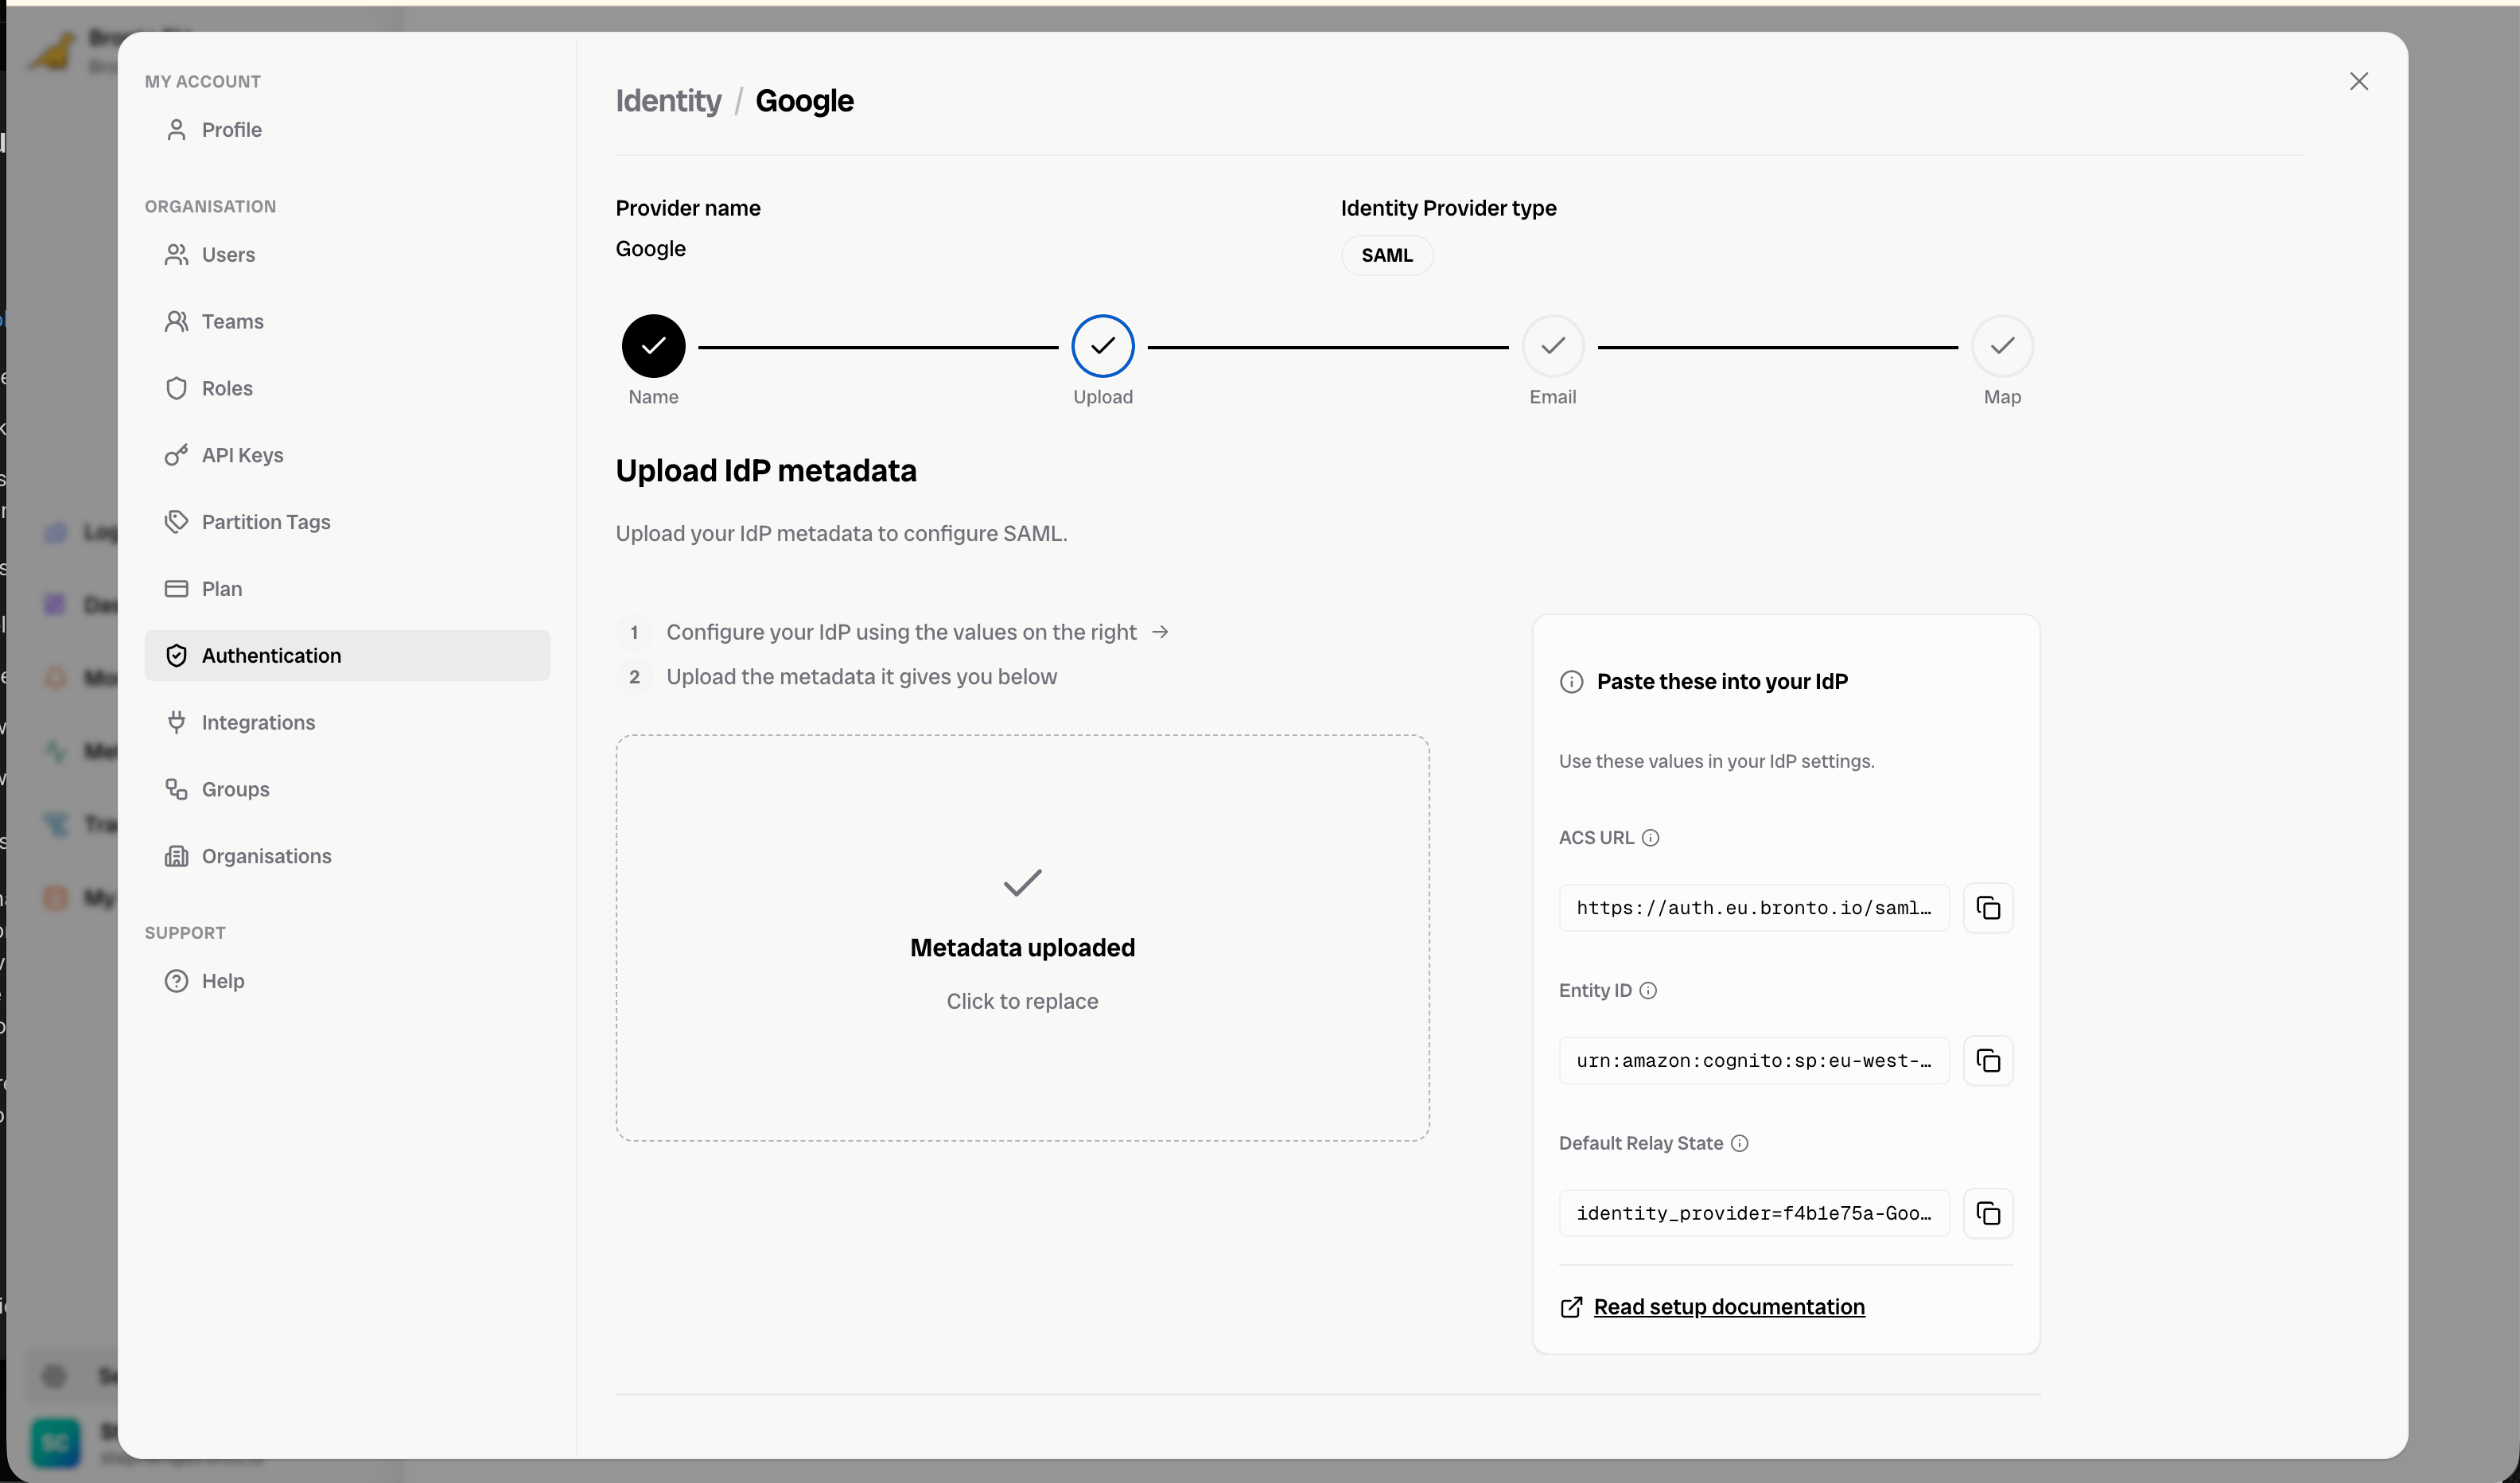2520x1483 pixels.
Task: Click the Help question-mark icon
Action: coord(176,981)
